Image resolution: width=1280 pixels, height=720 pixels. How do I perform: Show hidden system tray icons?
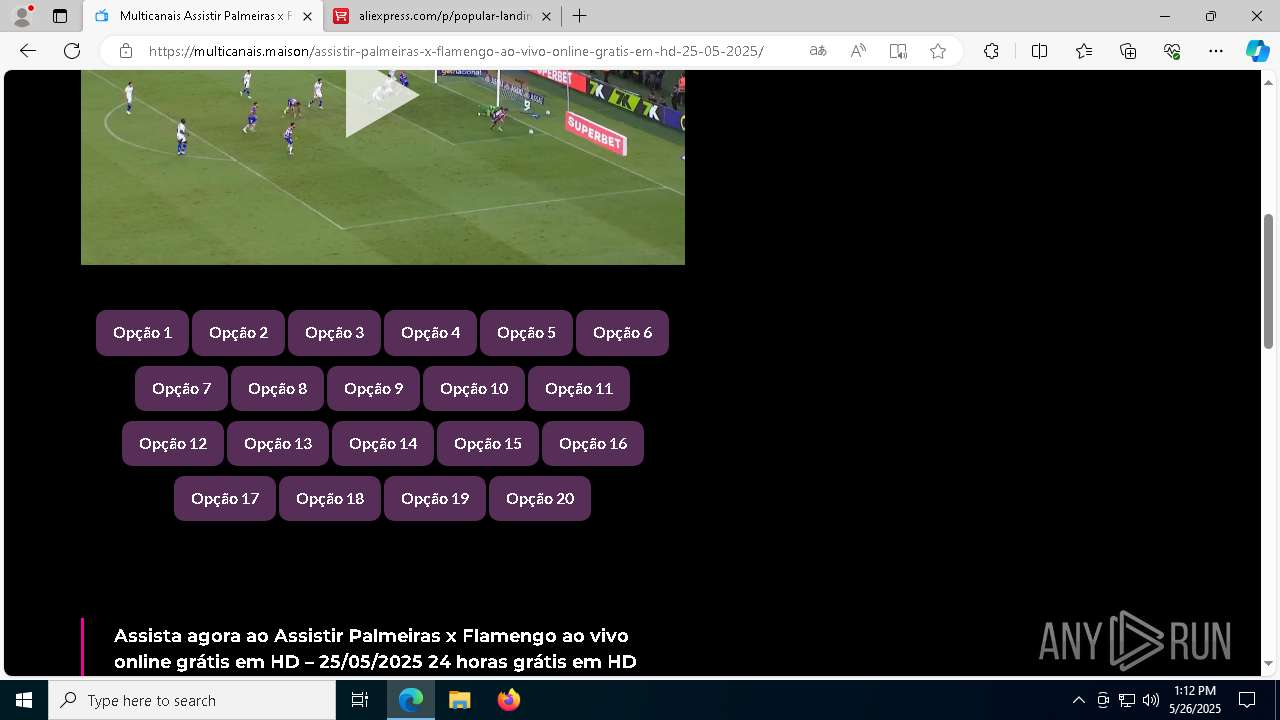[1078, 700]
